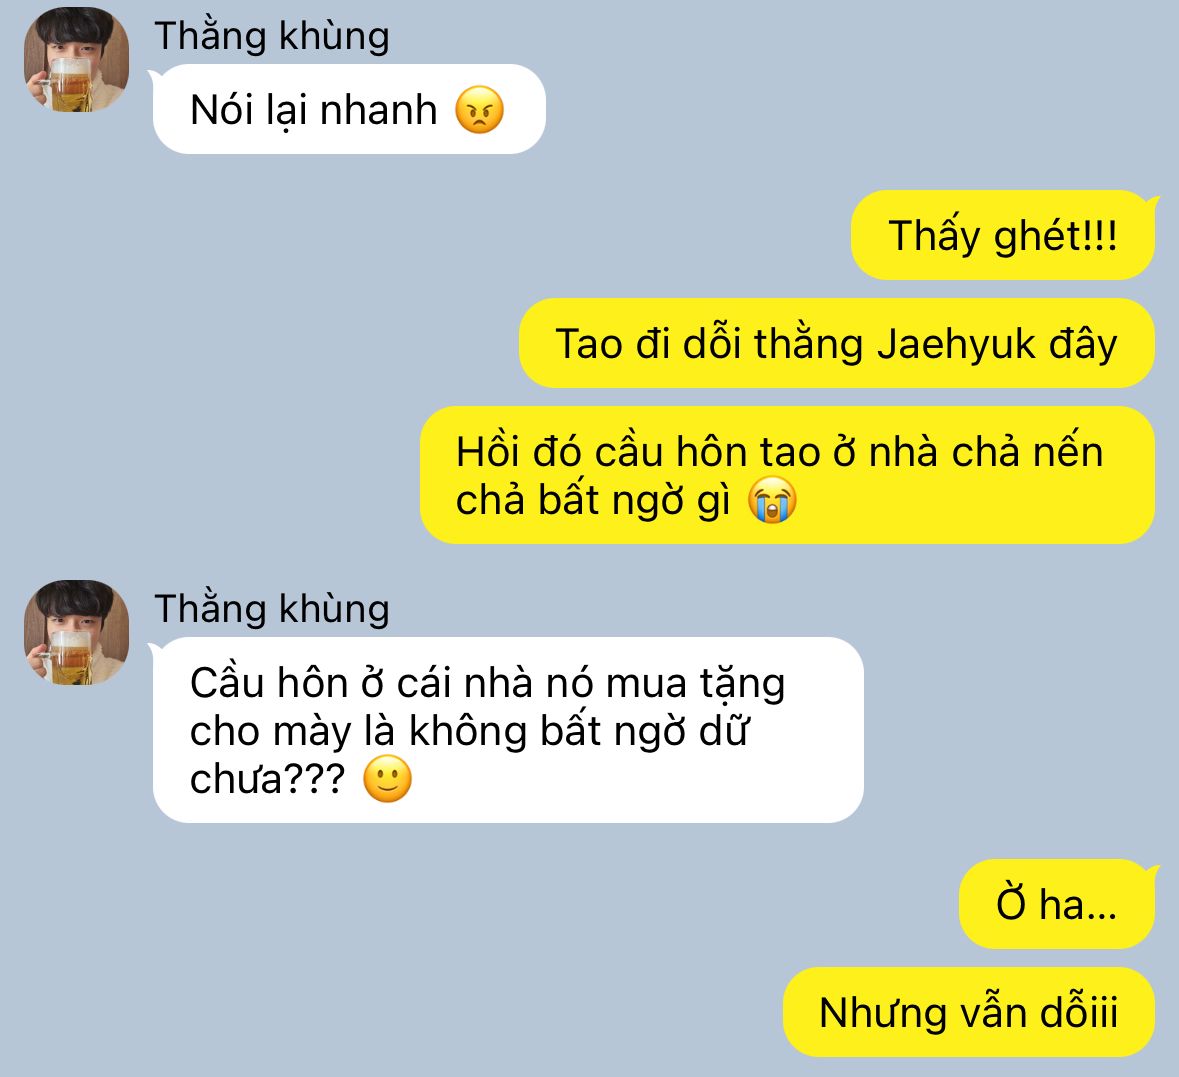Tap the 'Ờ ha...' yellow bubble

pyautogui.click(x=1056, y=904)
